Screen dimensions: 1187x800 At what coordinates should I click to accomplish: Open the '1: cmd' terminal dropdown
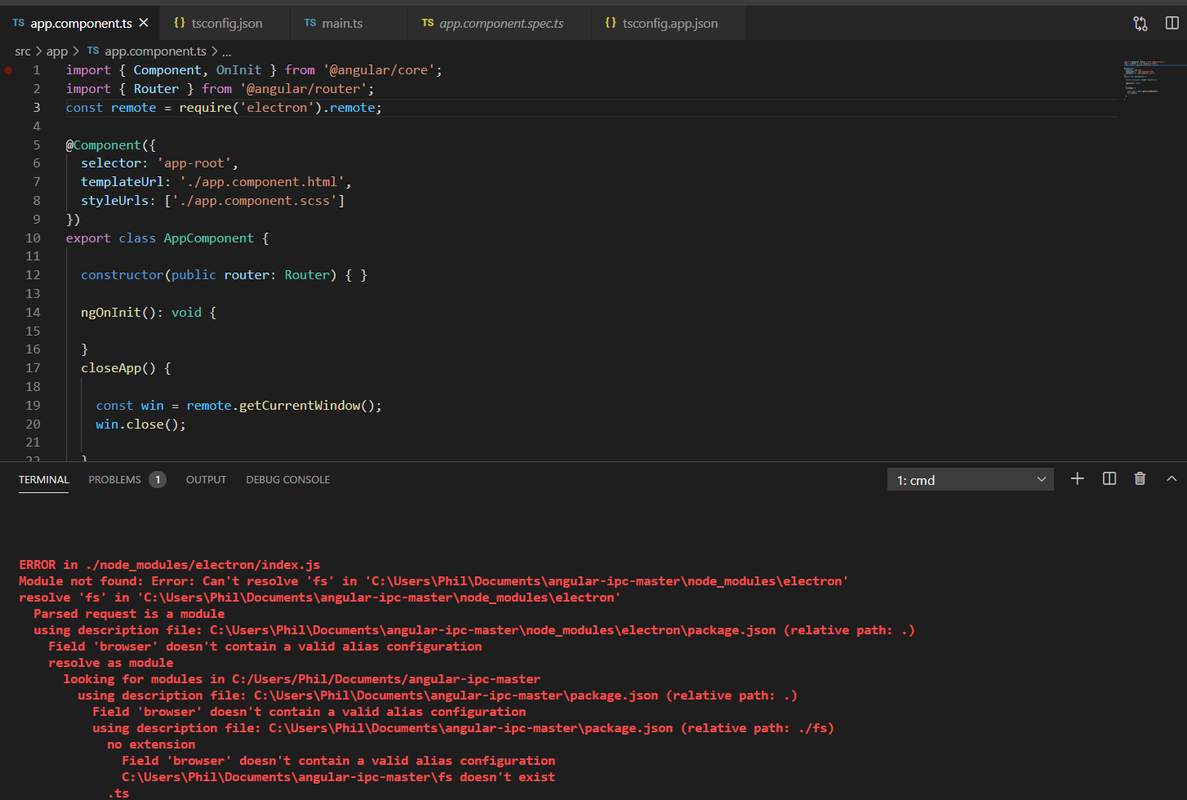[x=970, y=480]
